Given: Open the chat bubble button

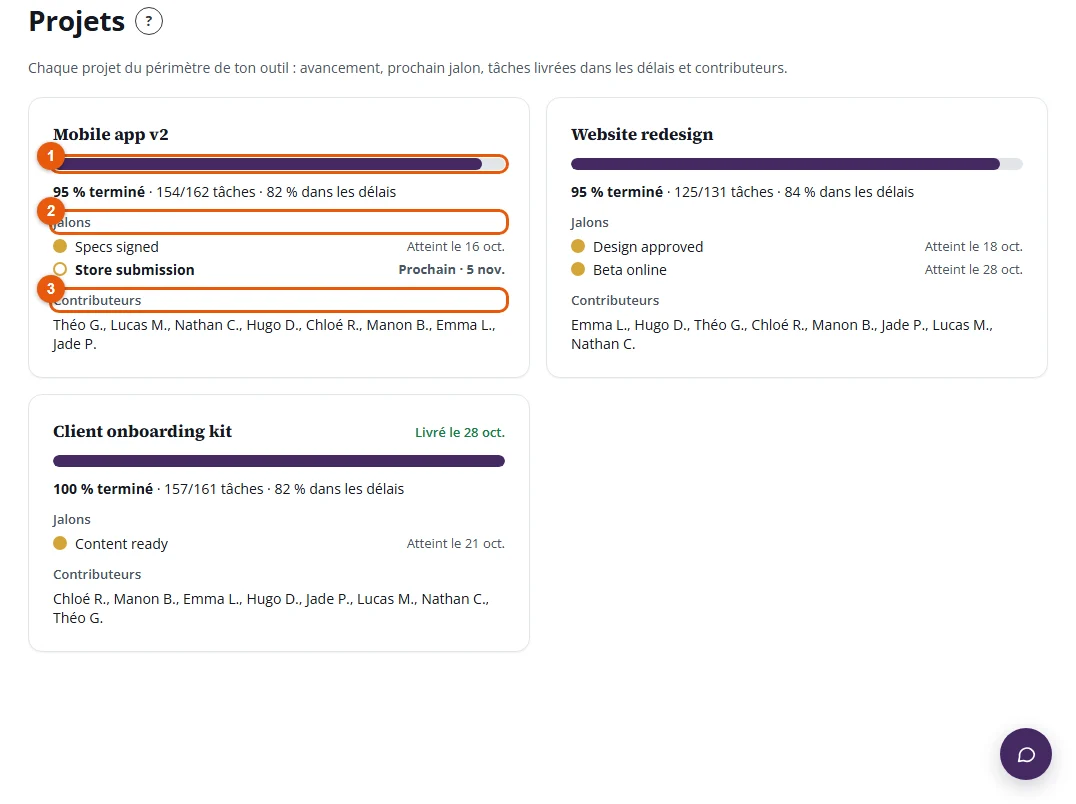Looking at the screenshot, I should tap(1025, 754).
